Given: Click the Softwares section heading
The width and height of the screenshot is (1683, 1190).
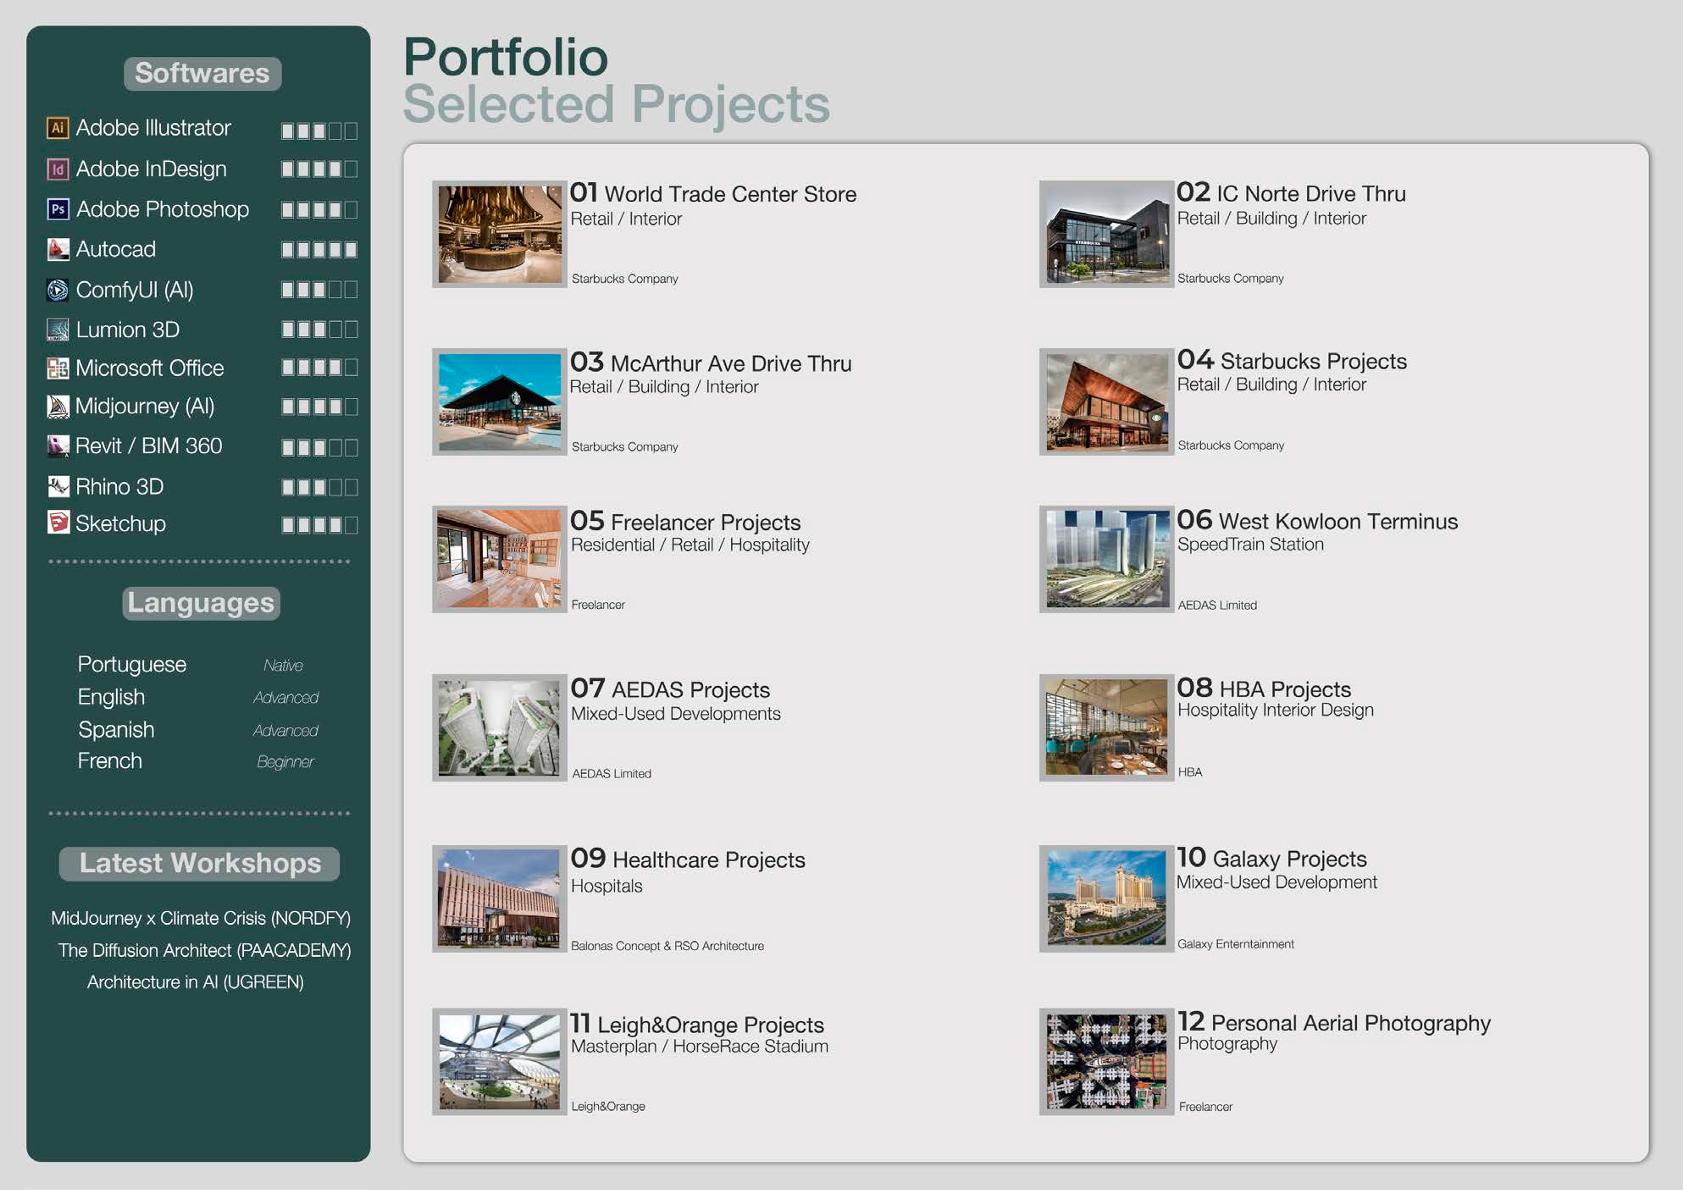Looking at the screenshot, I should coord(202,73).
